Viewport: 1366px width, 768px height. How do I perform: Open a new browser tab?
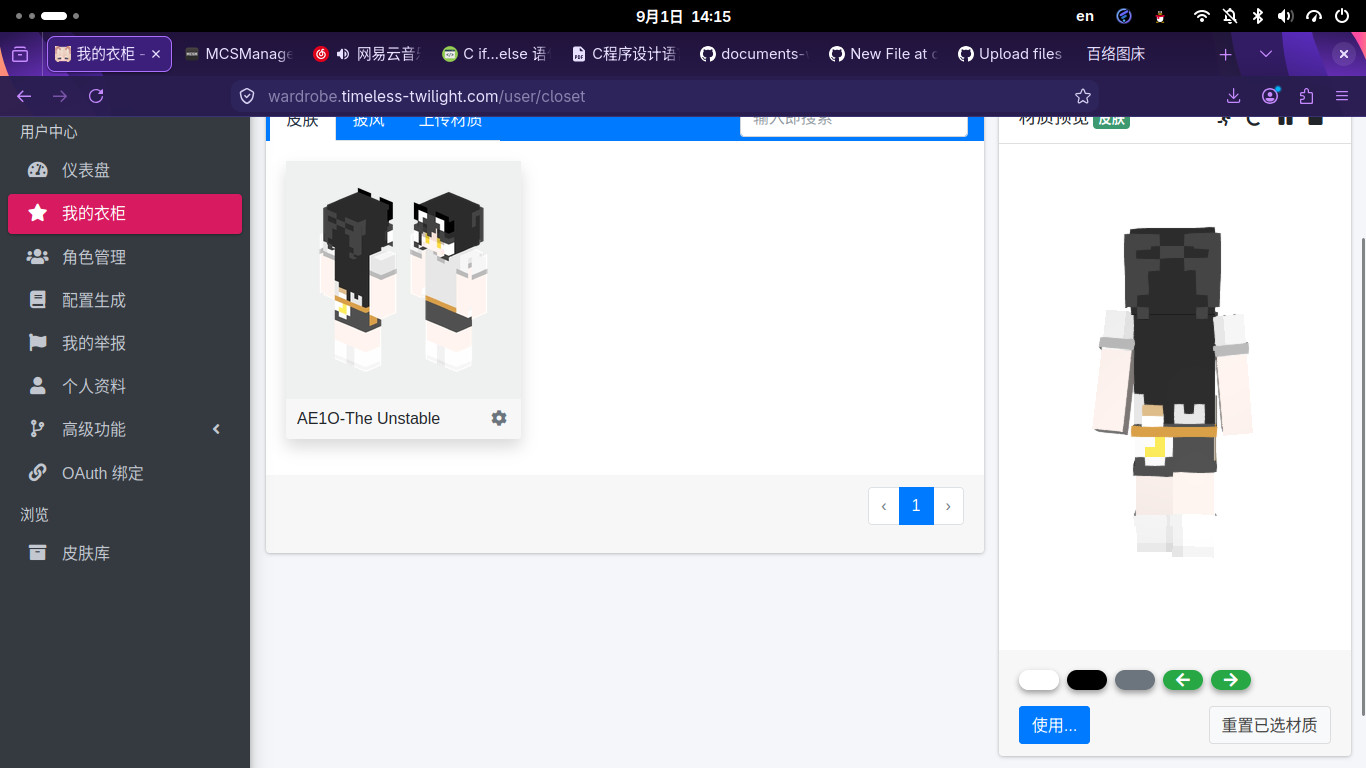1225,54
